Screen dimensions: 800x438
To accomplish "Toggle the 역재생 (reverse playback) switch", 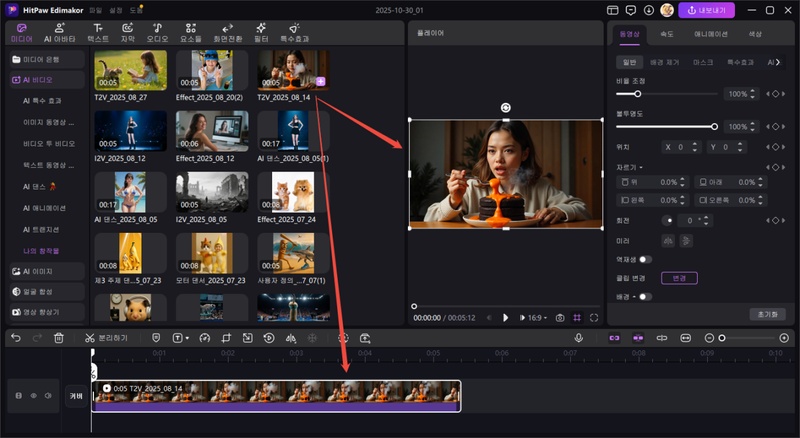I will pos(645,259).
